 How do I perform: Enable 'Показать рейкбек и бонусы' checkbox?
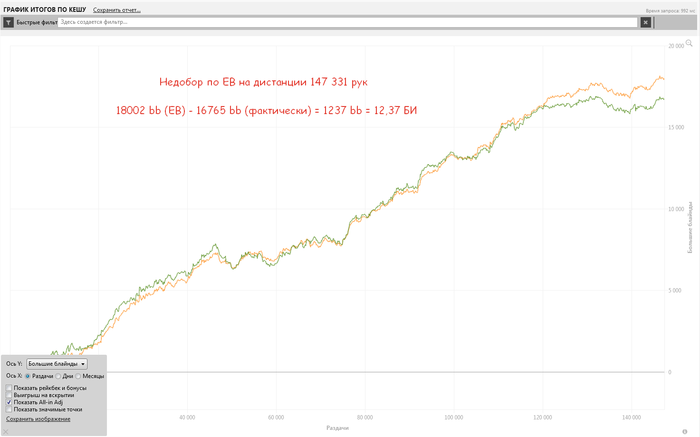pyautogui.click(x=9, y=388)
